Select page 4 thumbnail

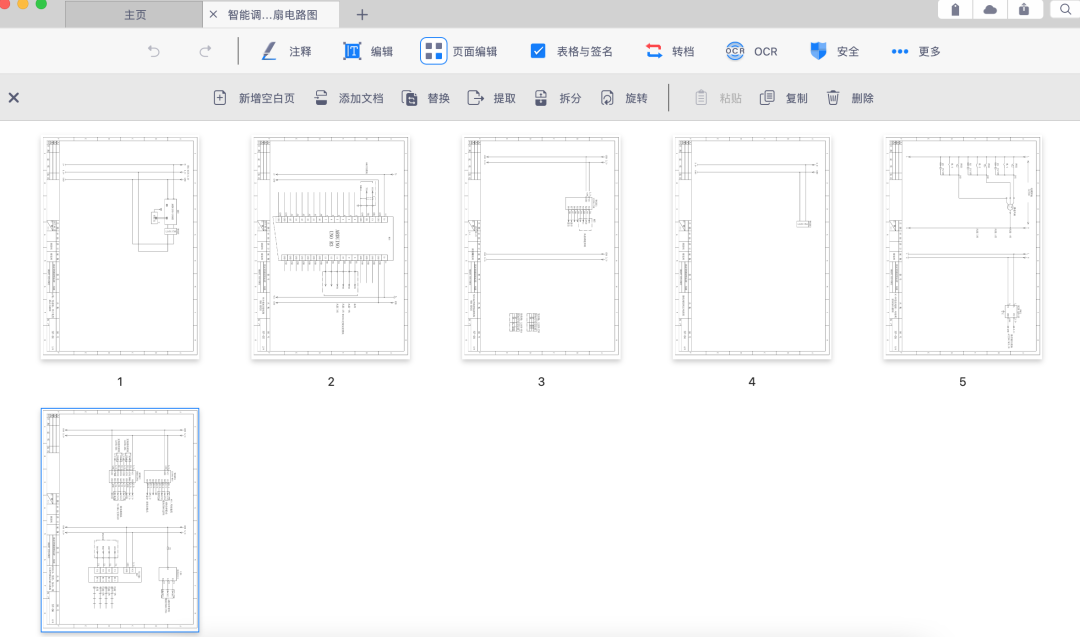pyautogui.click(x=752, y=247)
